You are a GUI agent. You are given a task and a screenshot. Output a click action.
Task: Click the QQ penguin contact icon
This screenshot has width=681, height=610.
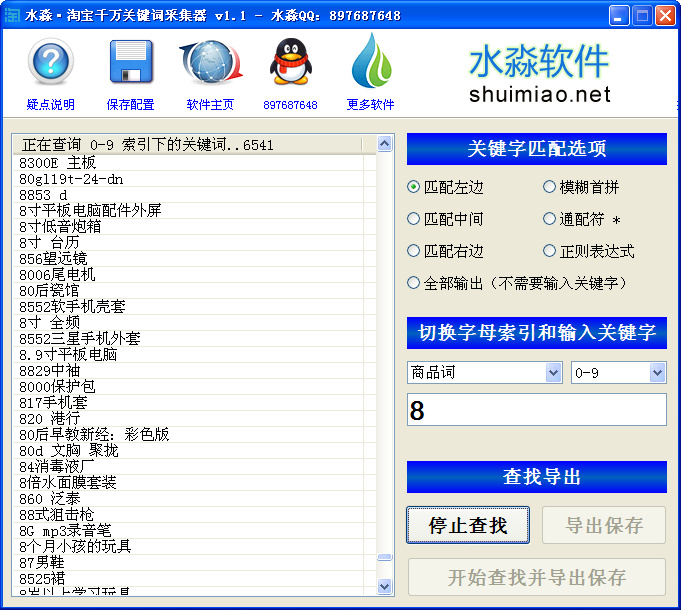coord(290,64)
